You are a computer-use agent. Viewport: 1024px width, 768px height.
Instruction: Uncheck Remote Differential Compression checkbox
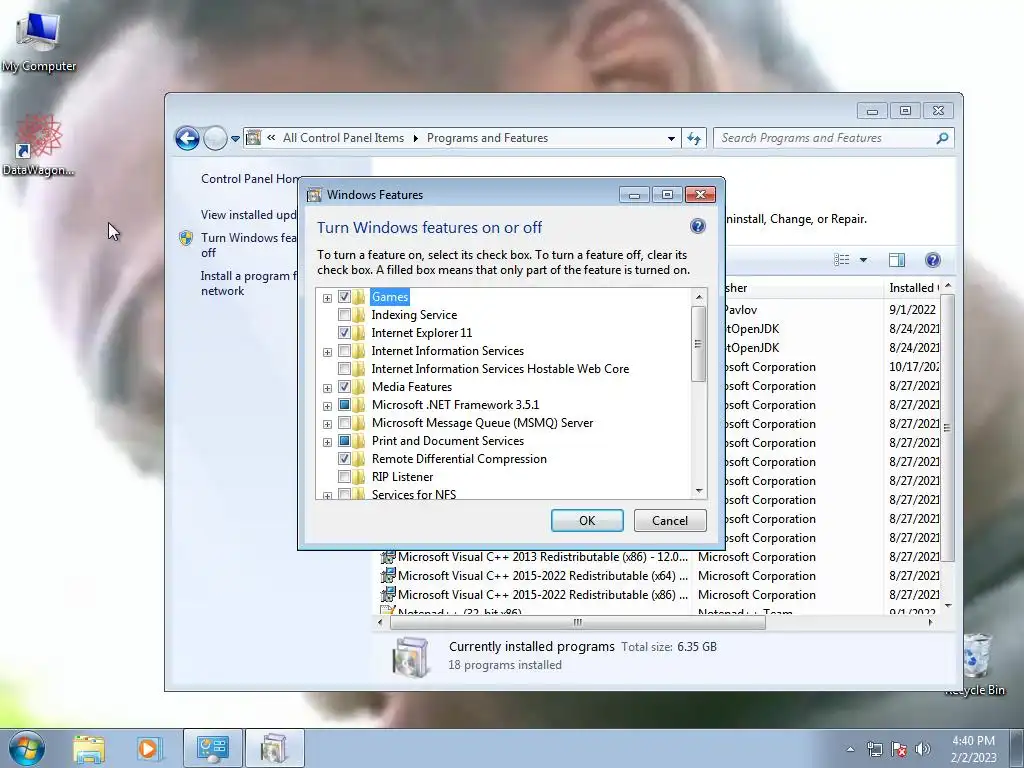coord(344,458)
